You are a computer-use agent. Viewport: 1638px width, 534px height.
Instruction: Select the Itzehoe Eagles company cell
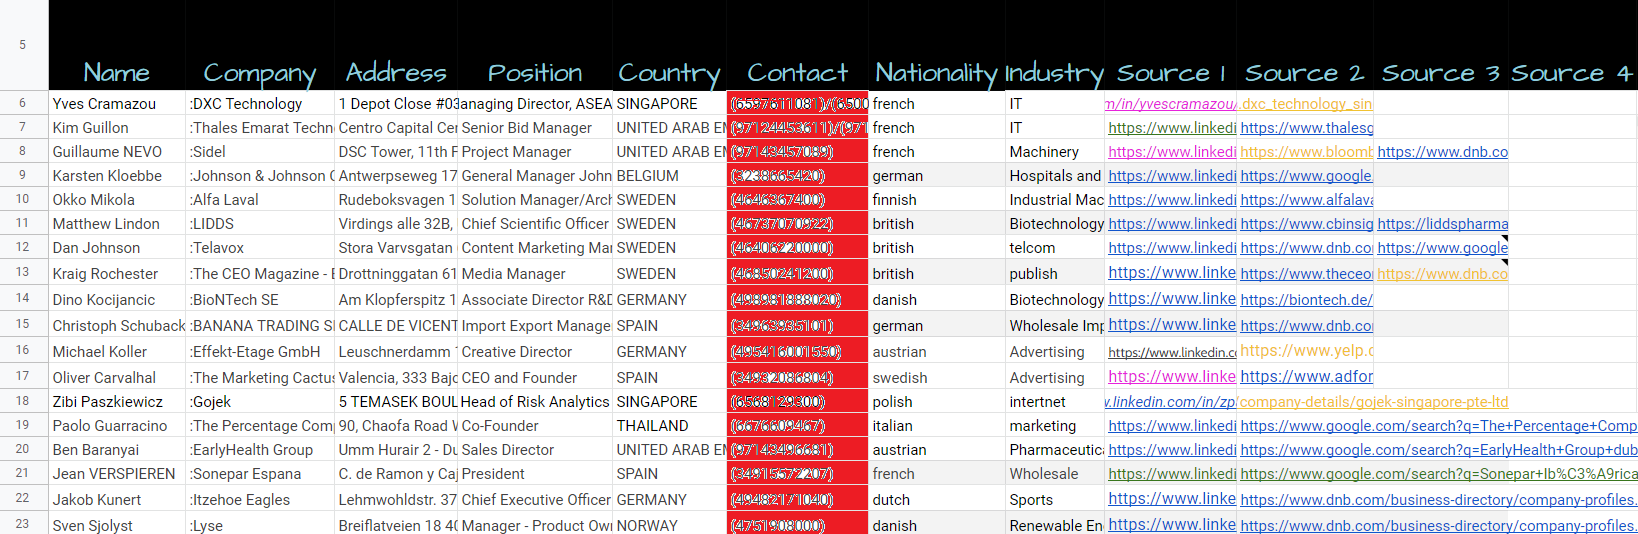pyautogui.click(x=260, y=499)
